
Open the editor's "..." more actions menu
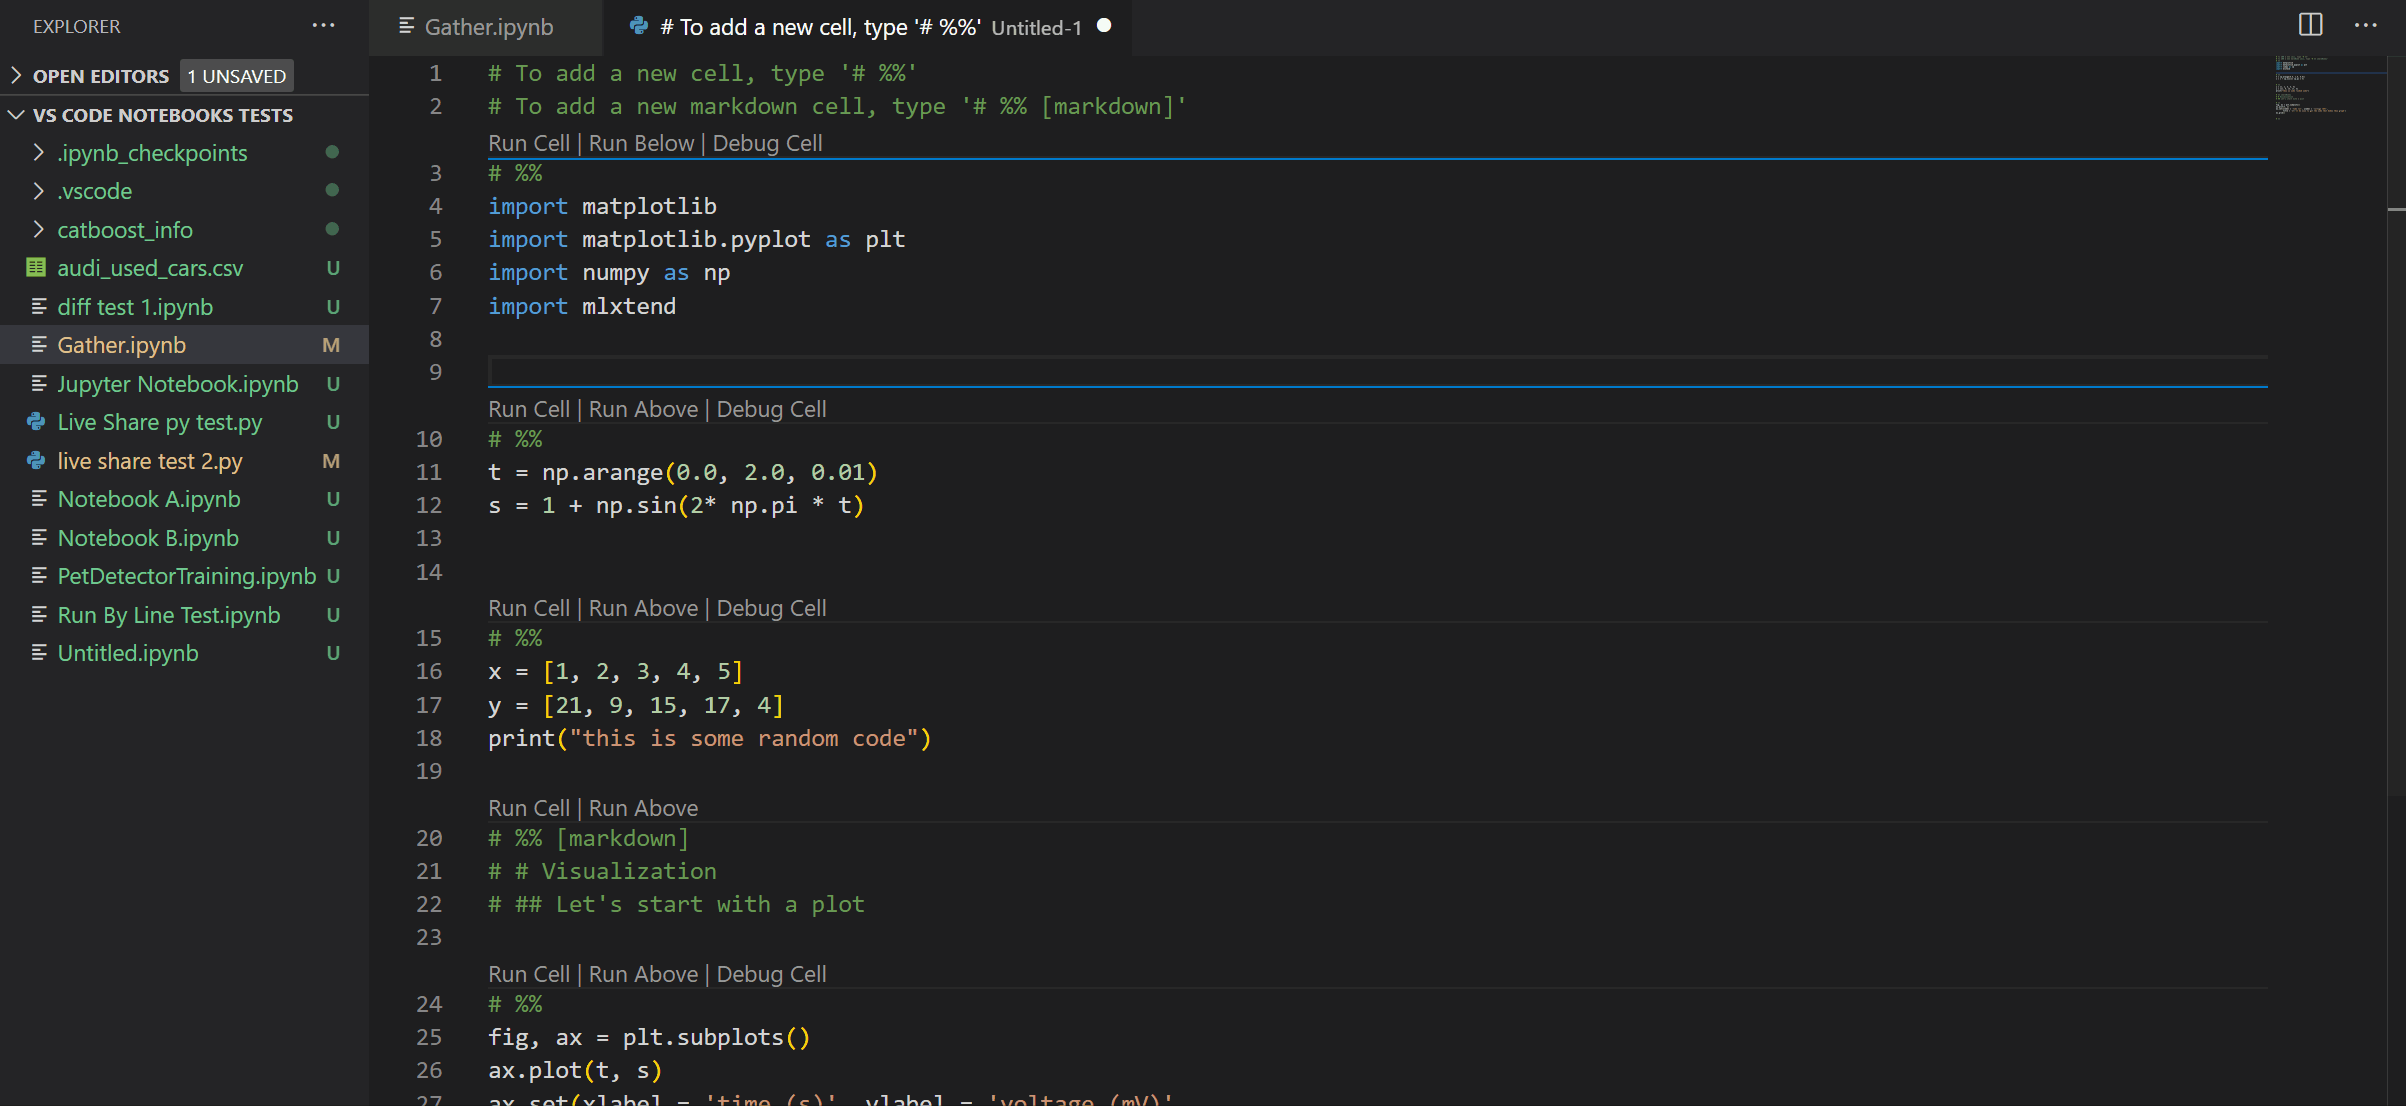click(x=2366, y=25)
